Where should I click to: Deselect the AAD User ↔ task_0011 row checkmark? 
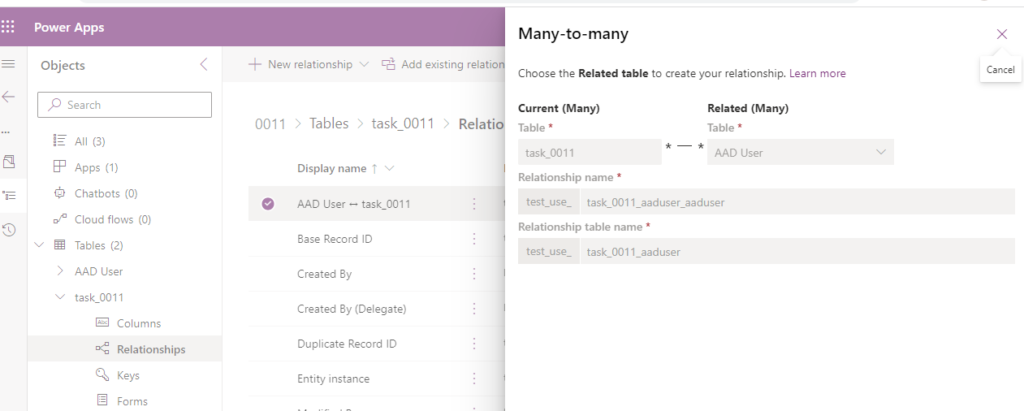point(268,204)
